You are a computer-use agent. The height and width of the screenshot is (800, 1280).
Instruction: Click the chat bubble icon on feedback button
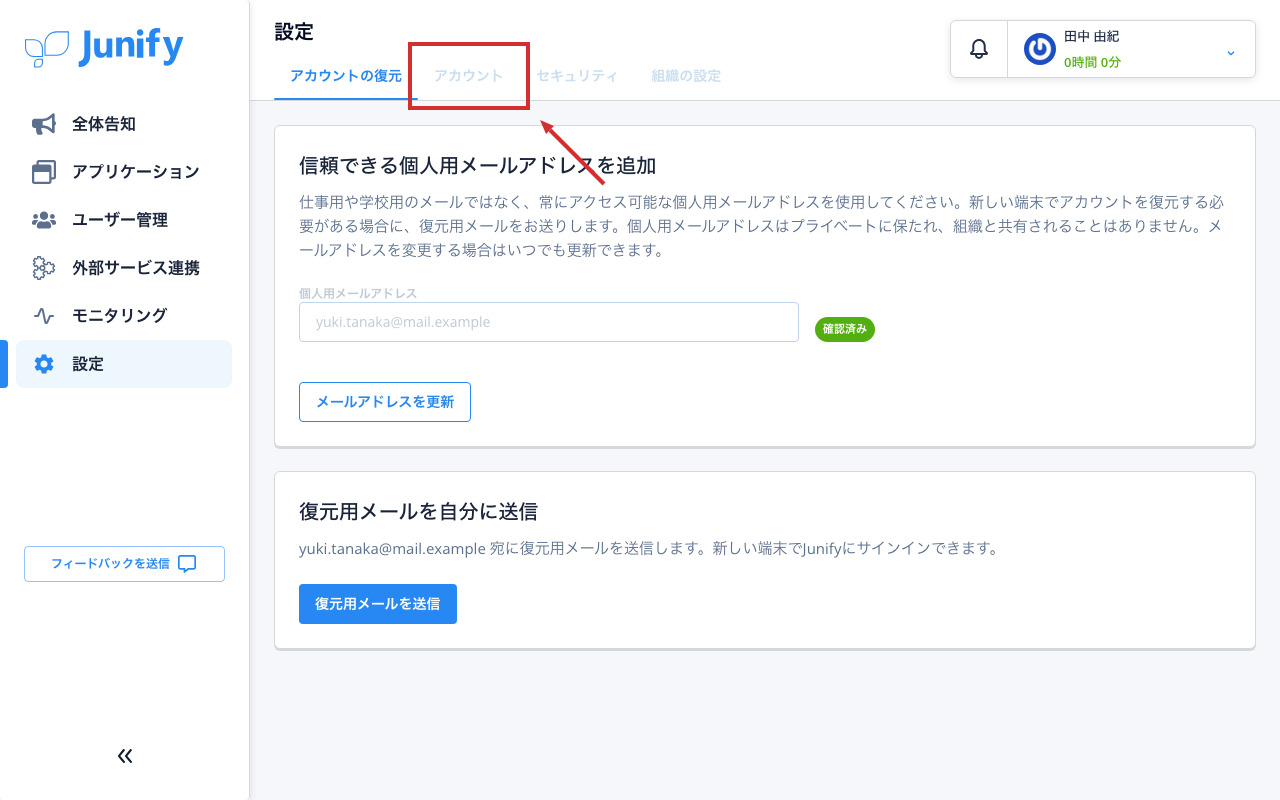(187, 564)
